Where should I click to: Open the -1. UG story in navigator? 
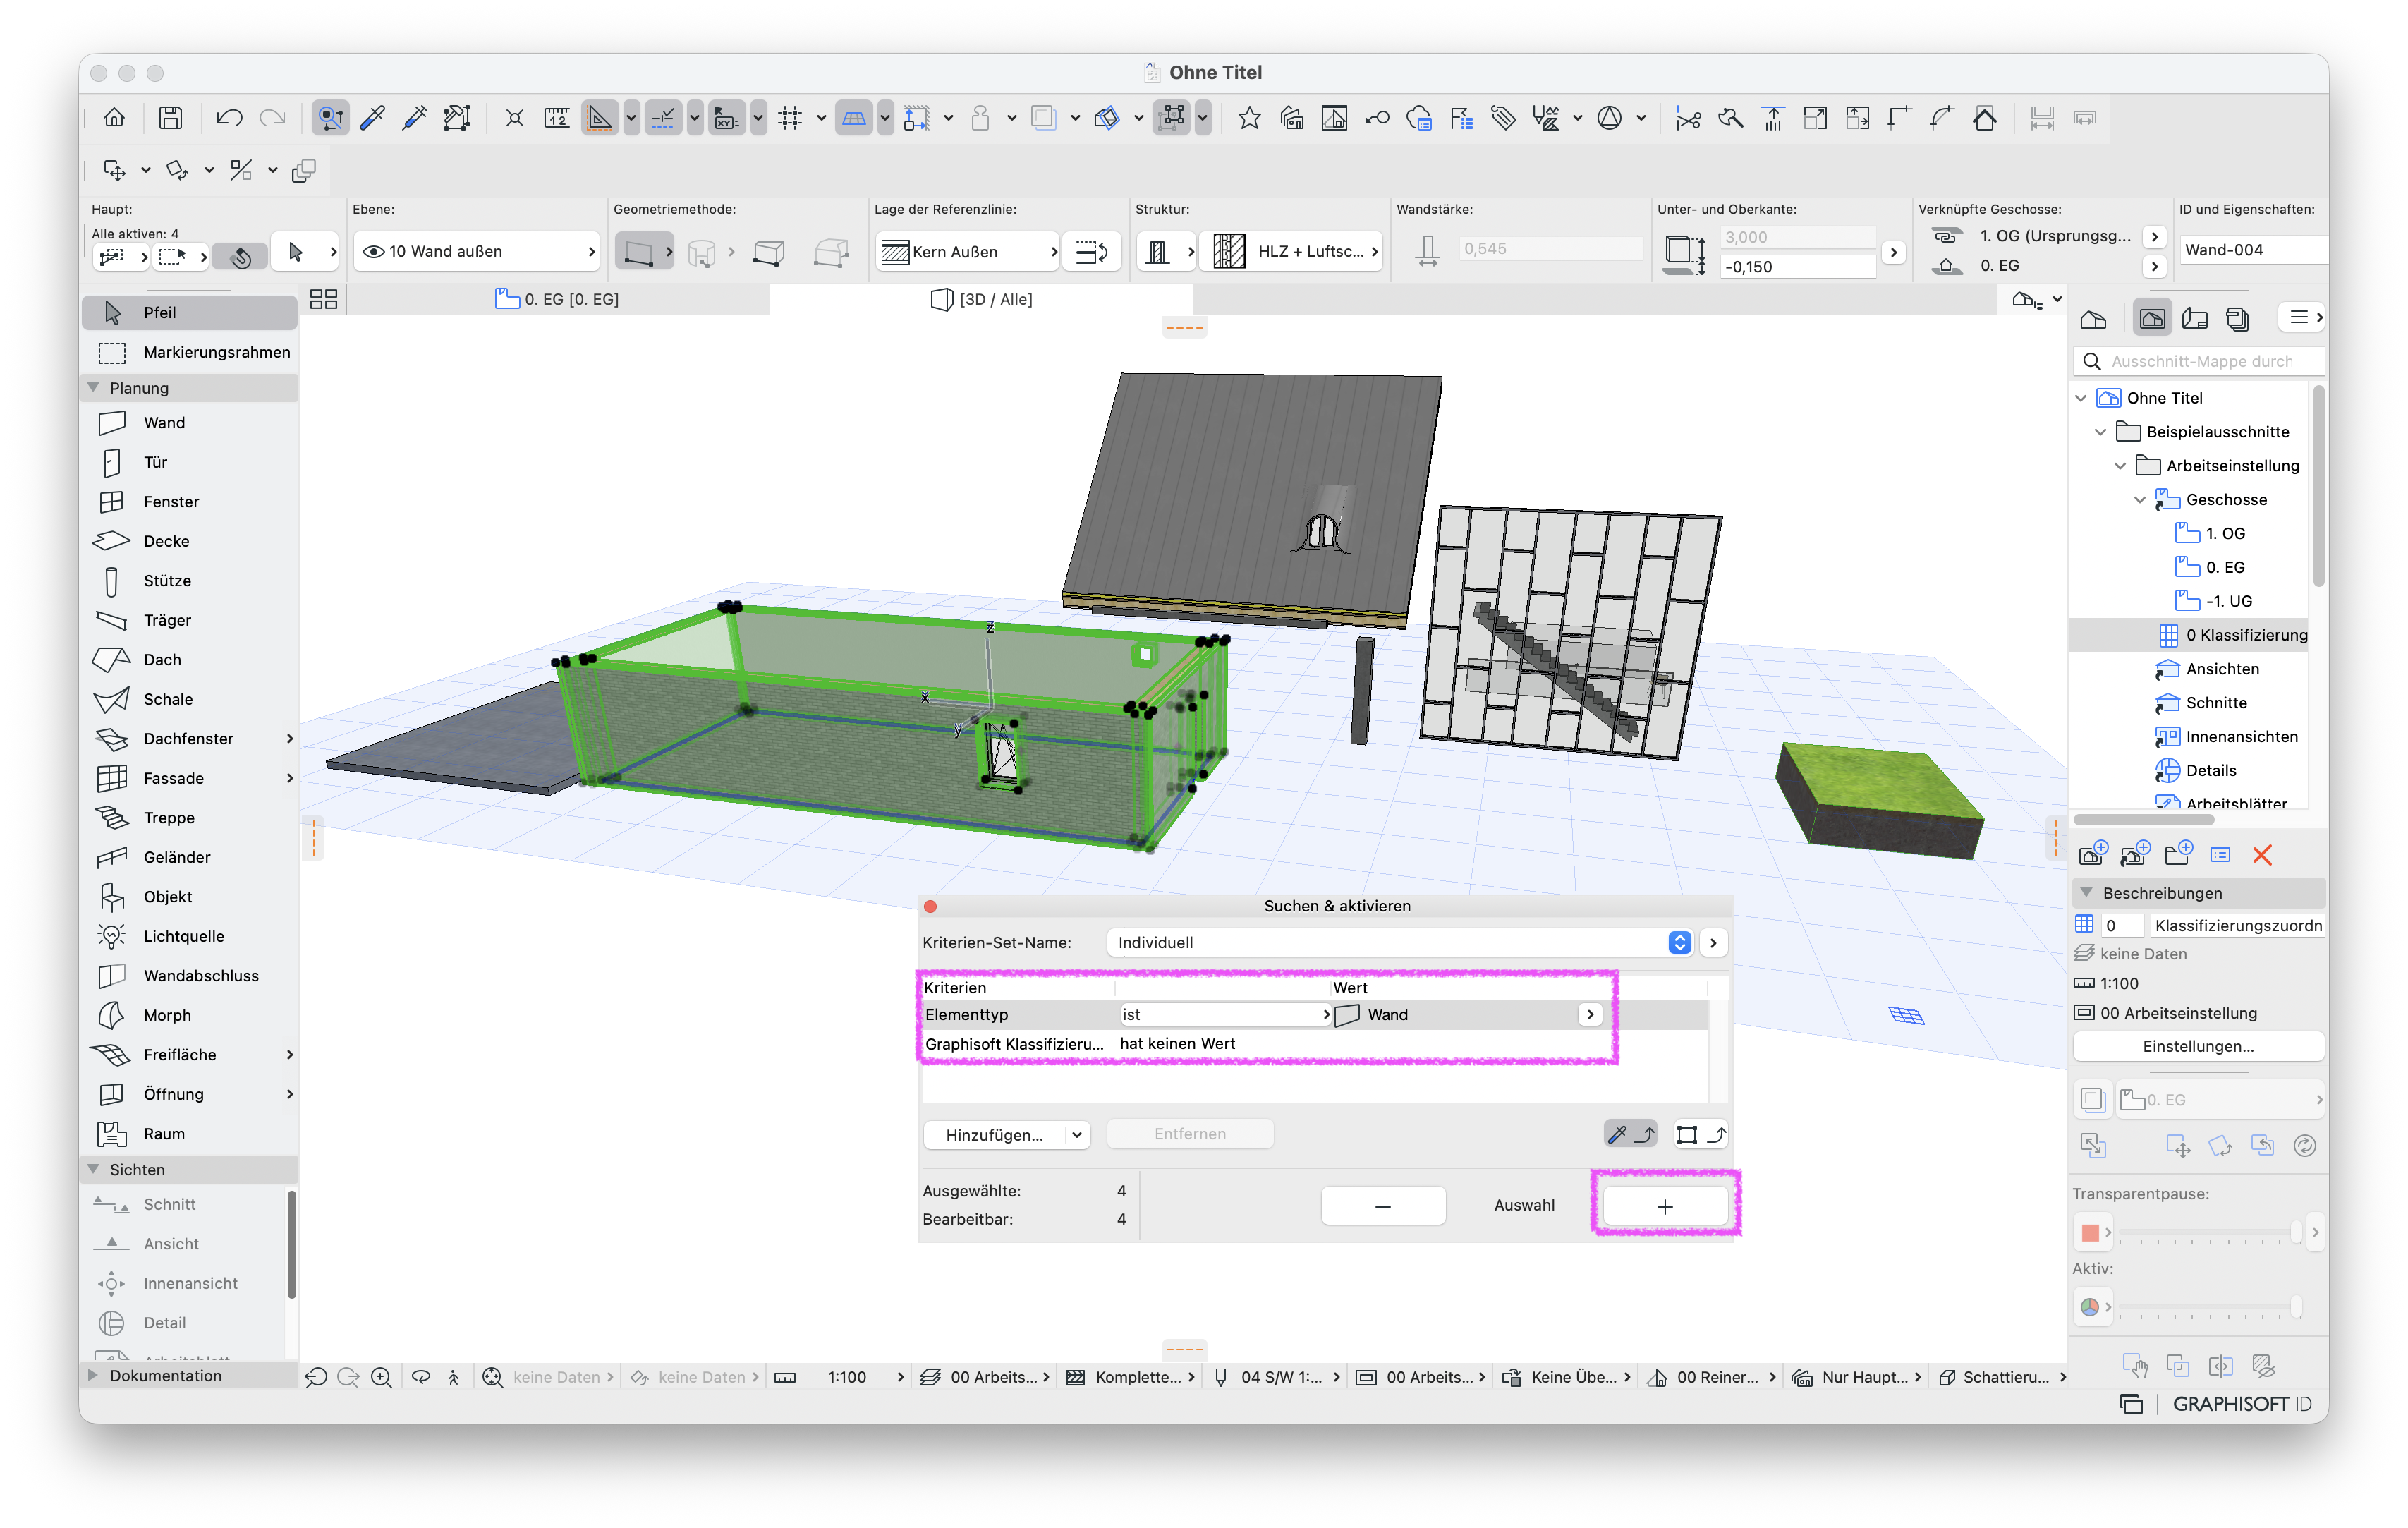[x=2228, y=602]
